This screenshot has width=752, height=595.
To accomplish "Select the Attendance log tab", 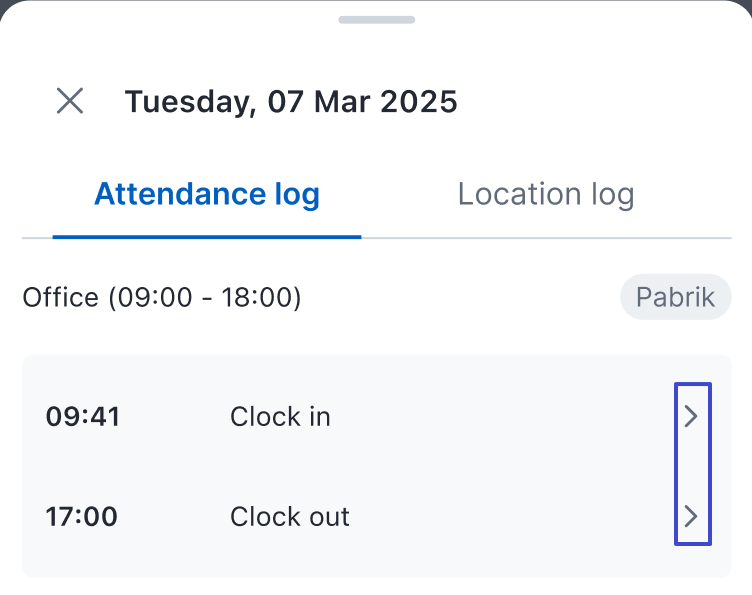I will 207,194.
